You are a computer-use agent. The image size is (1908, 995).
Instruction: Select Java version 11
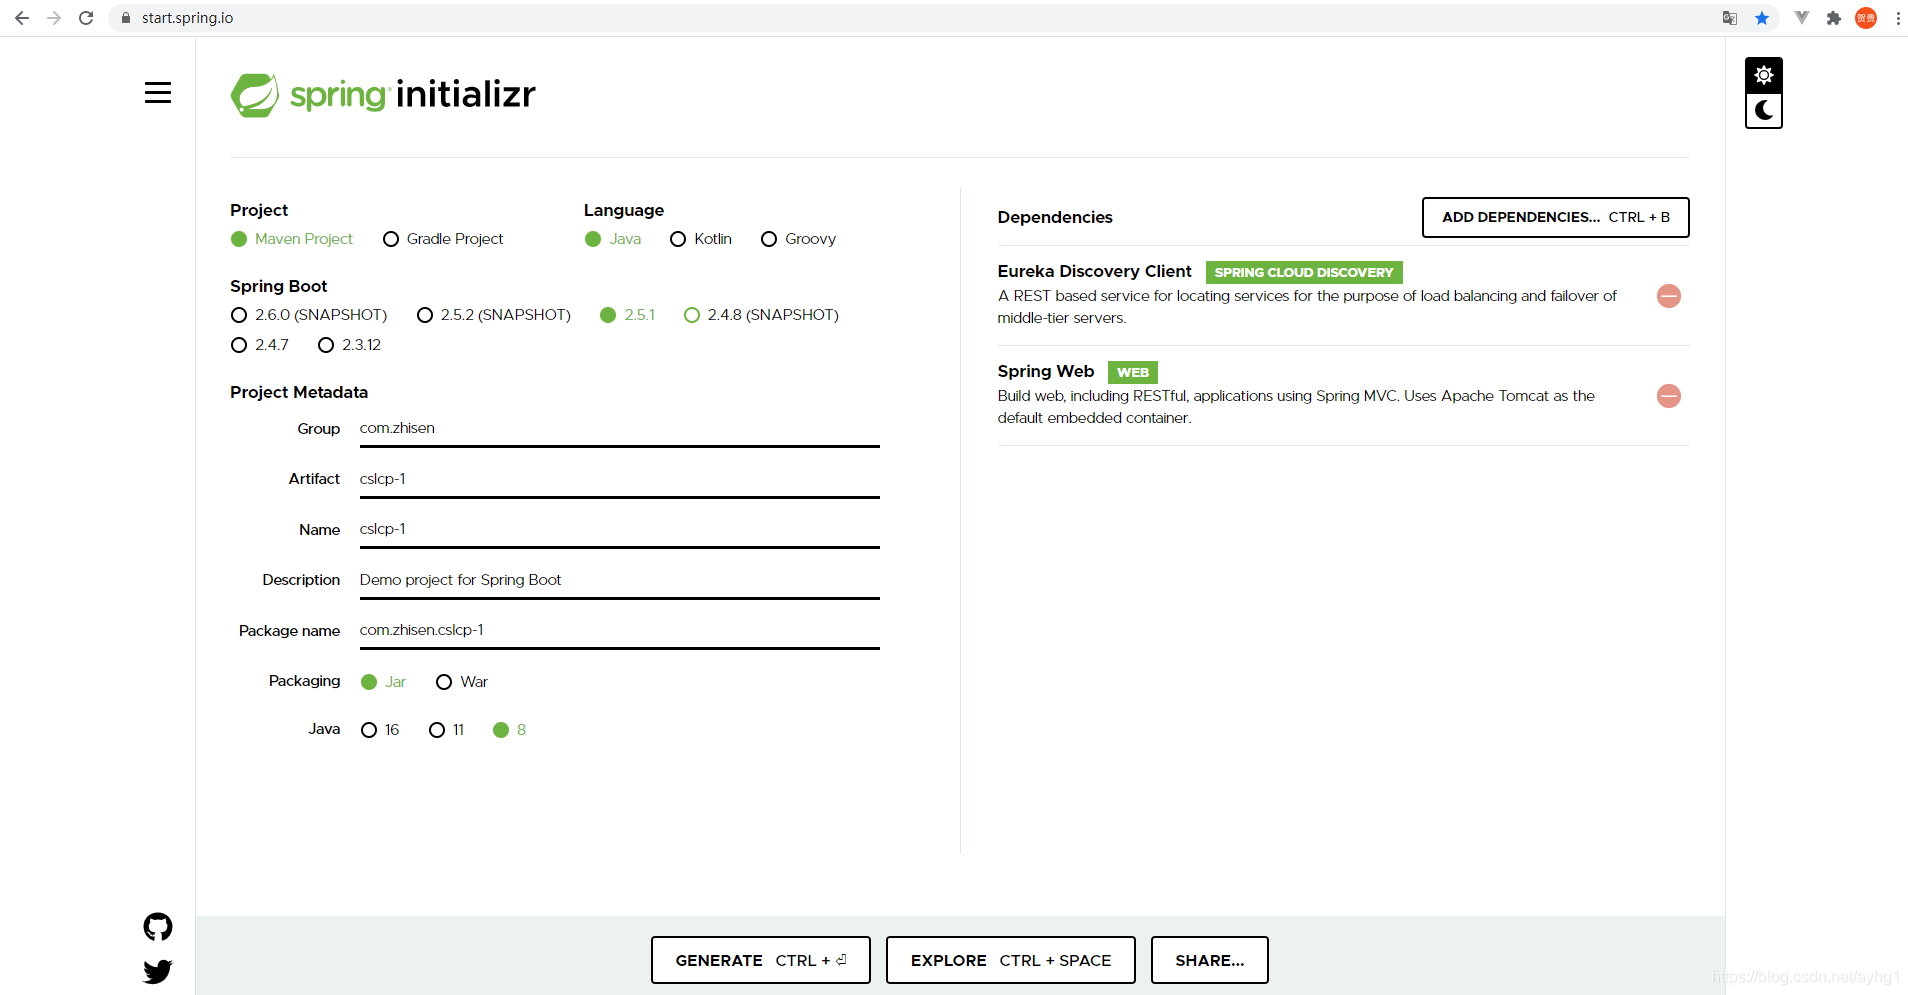[446, 730]
